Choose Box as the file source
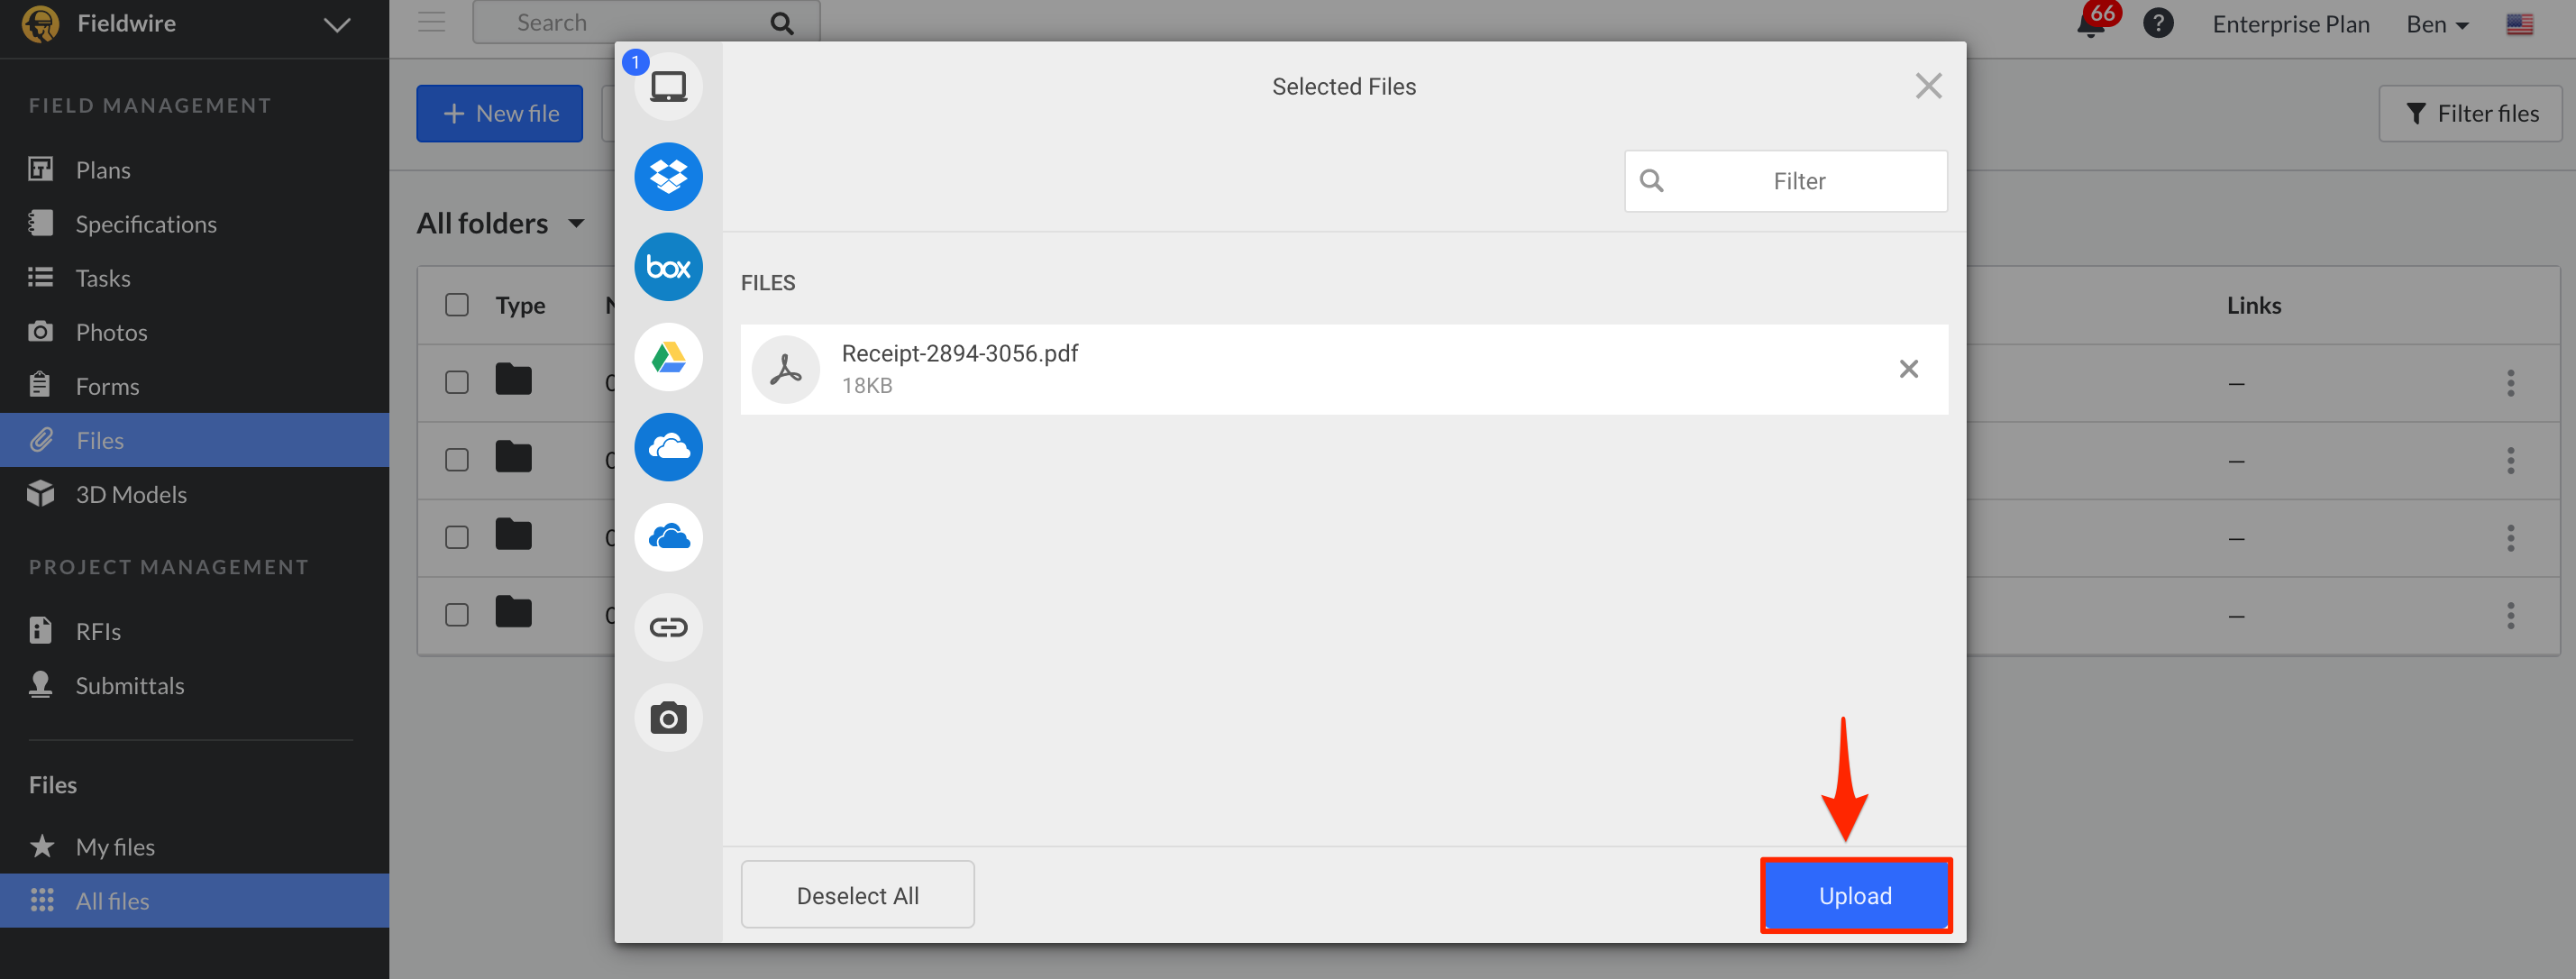This screenshot has width=2576, height=979. click(668, 267)
